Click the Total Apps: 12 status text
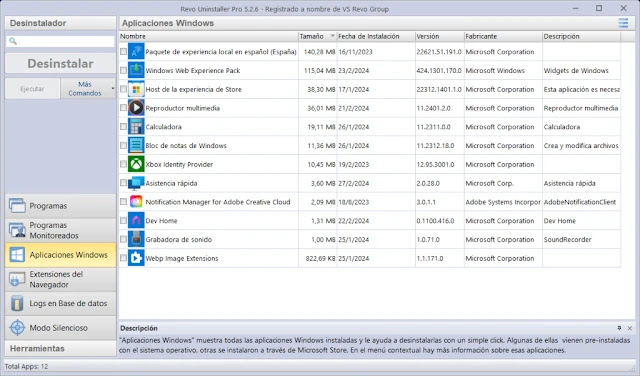 click(x=27, y=366)
